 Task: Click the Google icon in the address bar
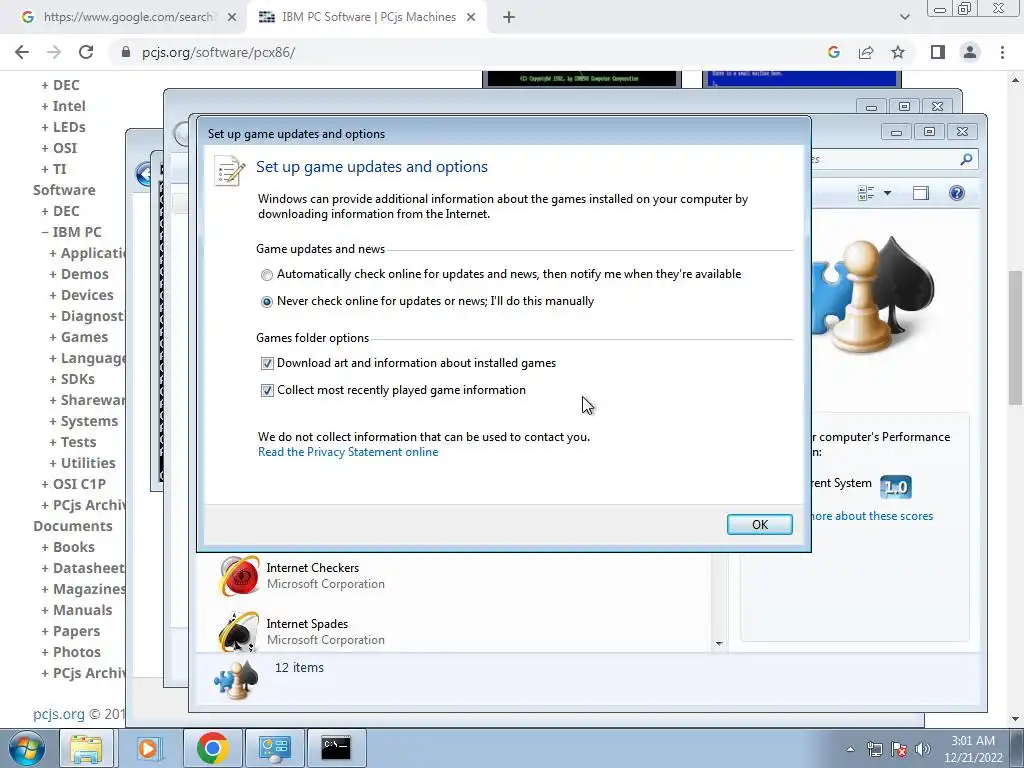(833, 52)
